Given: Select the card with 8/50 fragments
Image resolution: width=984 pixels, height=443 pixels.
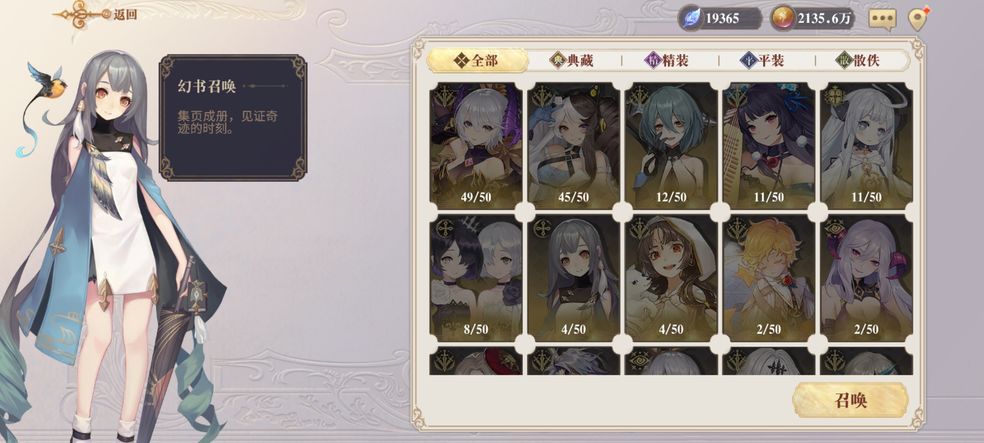Looking at the screenshot, I should pos(476,278).
